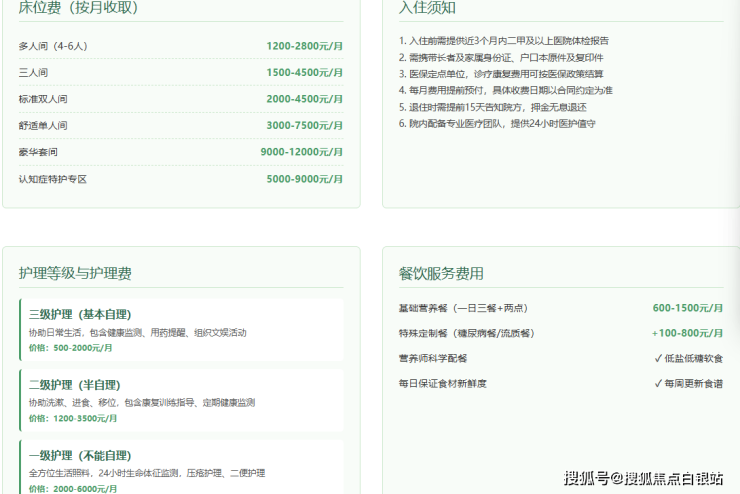Open the 二级护理（半自理）card title
740x494 pixels.
[75, 385]
